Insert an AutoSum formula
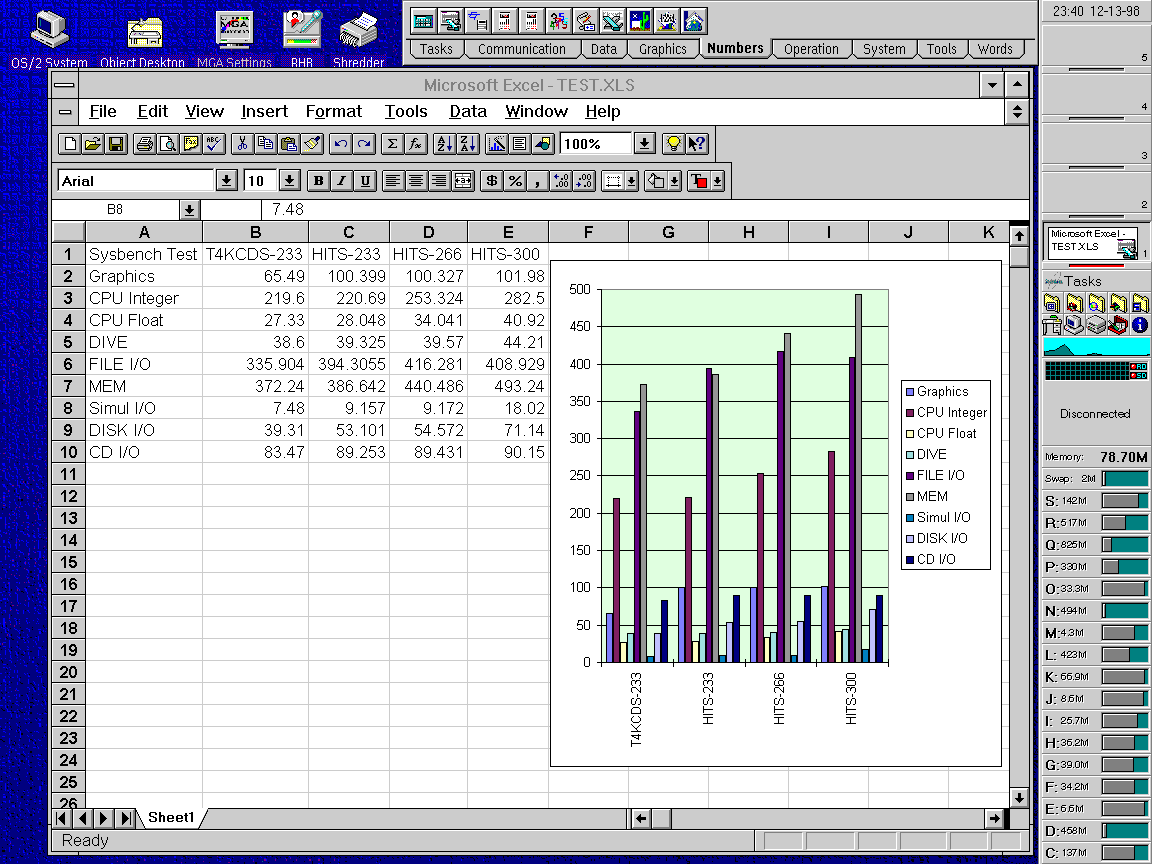 [392, 143]
